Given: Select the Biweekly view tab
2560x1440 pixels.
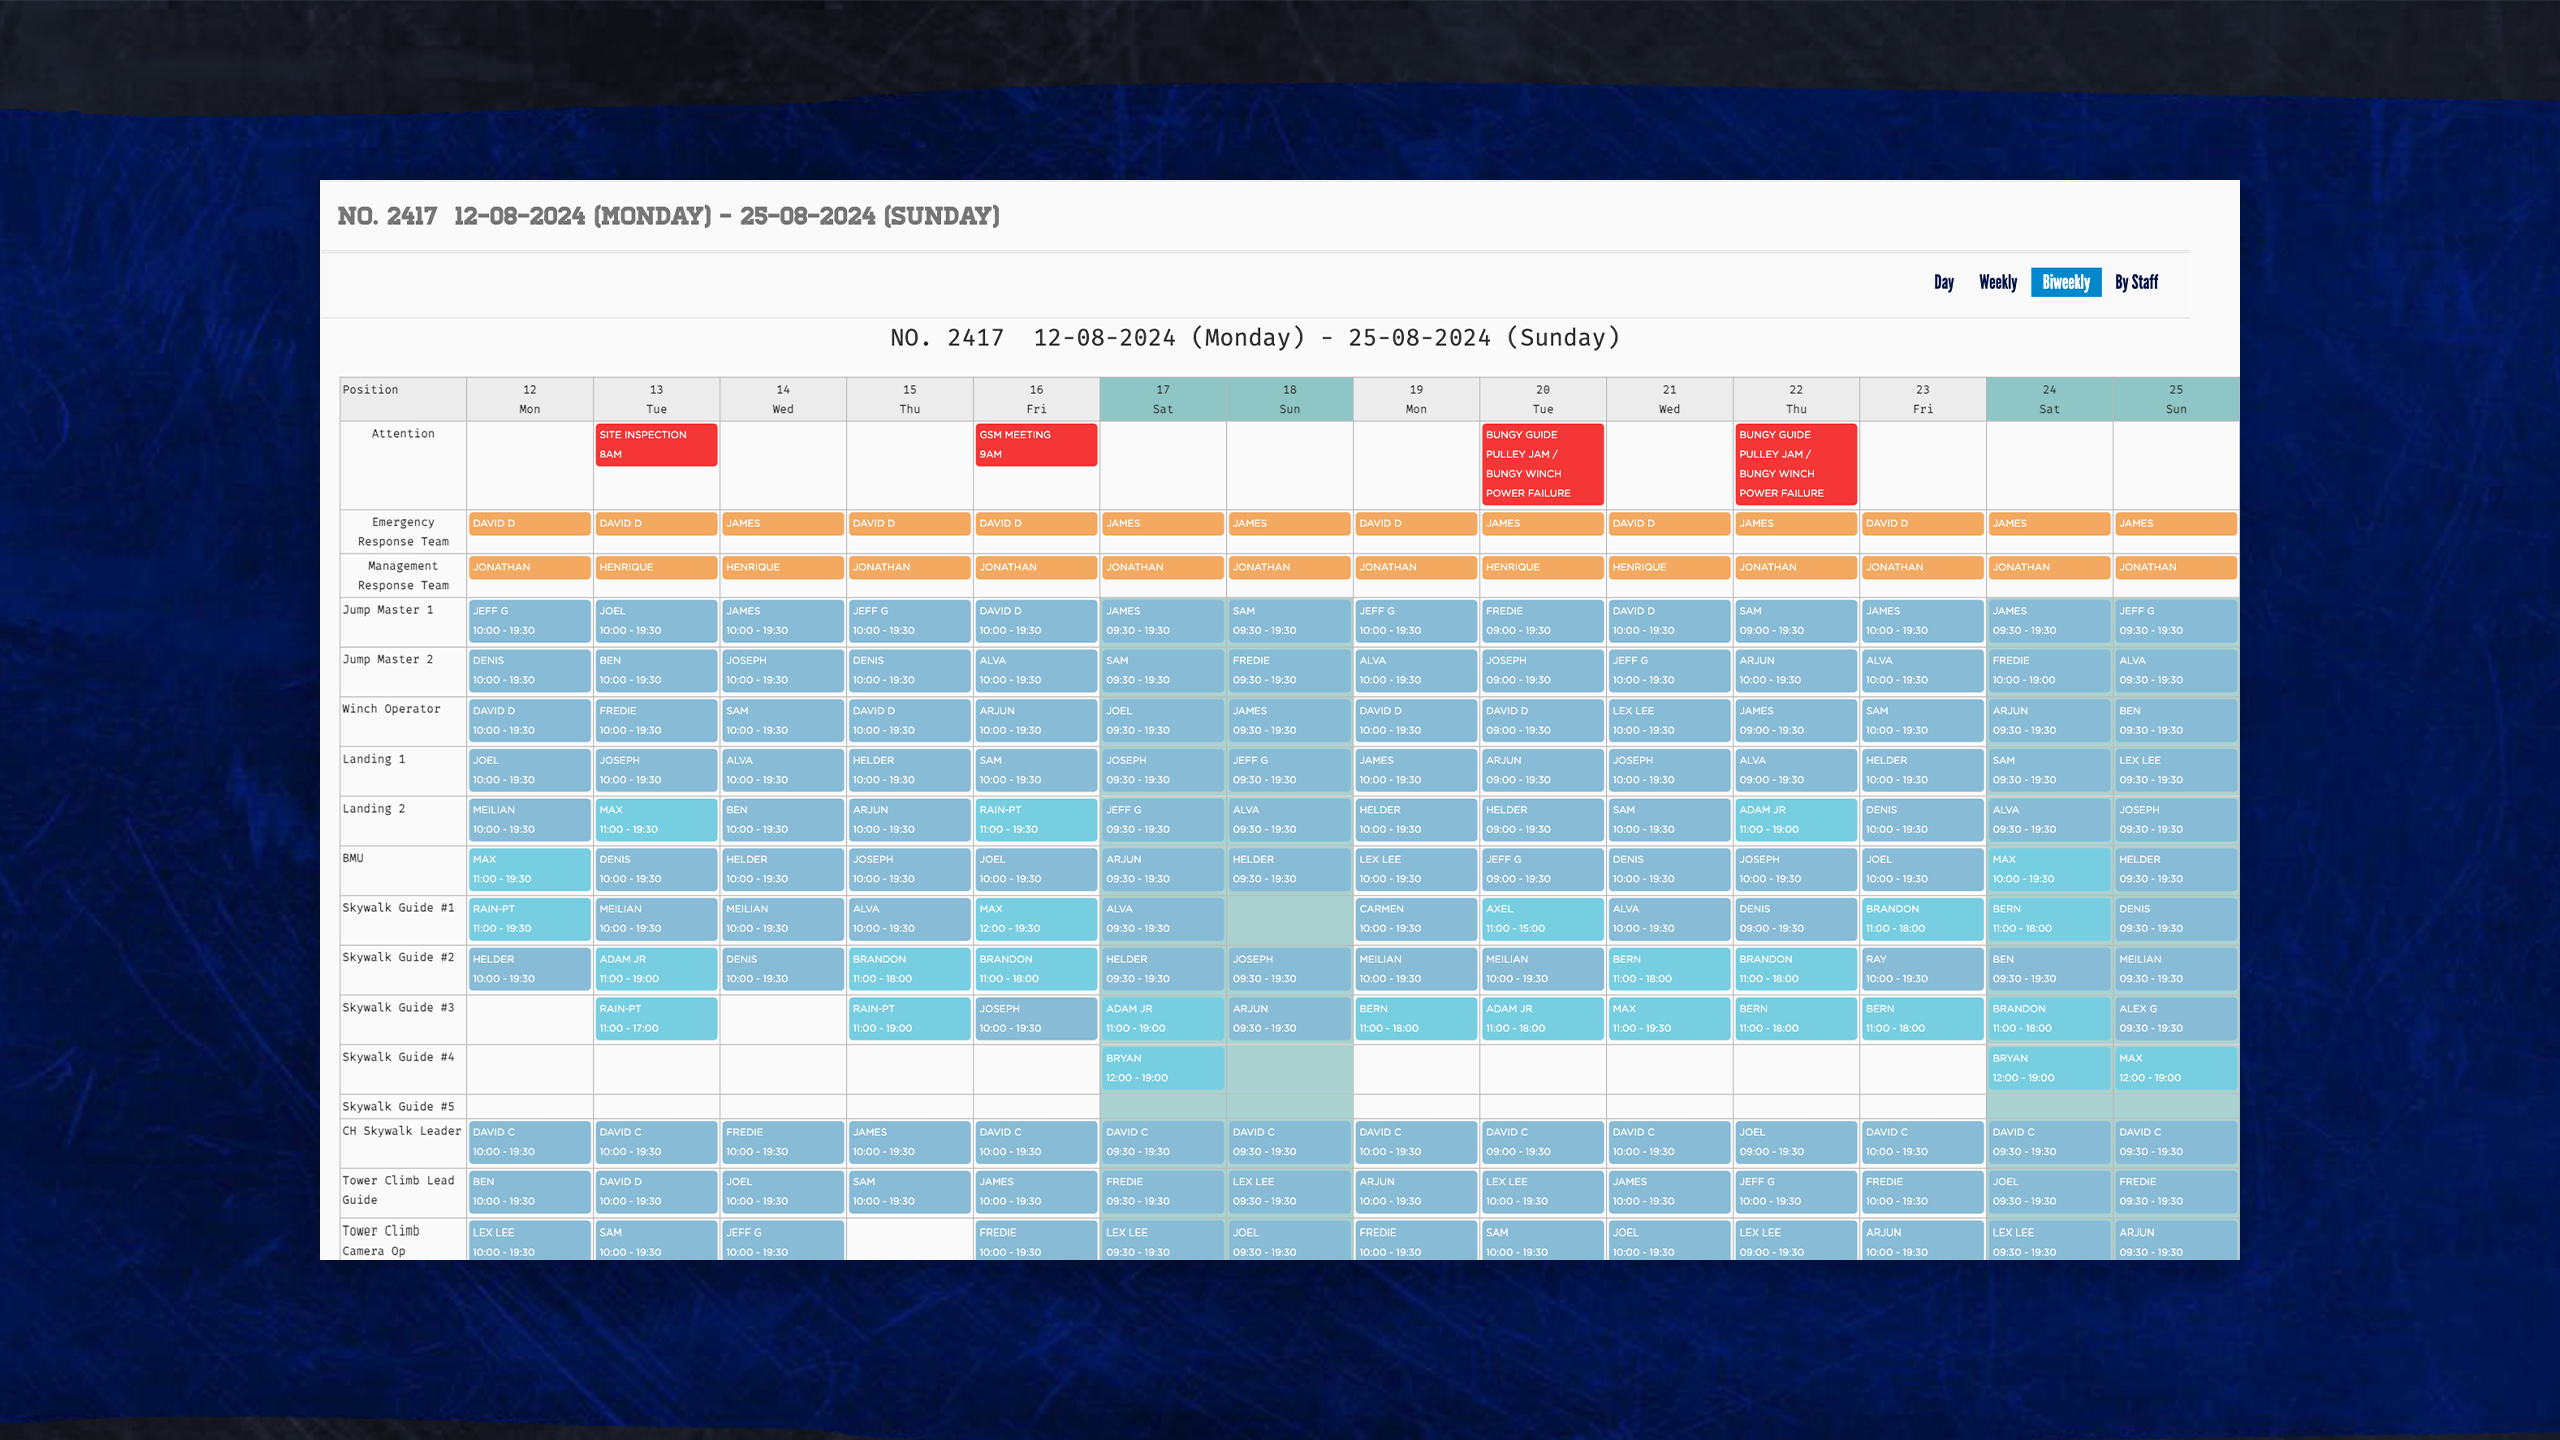Looking at the screenshot, I should pos(2065,282).
